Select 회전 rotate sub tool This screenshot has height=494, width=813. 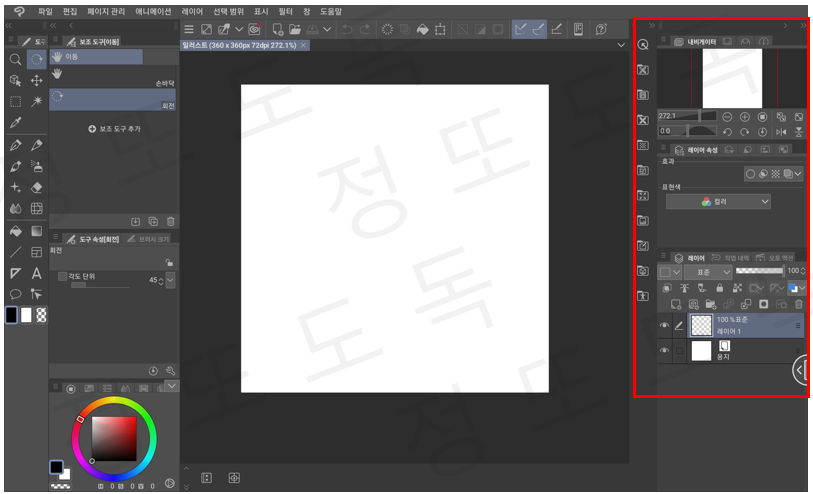click(x=113, y=99)
